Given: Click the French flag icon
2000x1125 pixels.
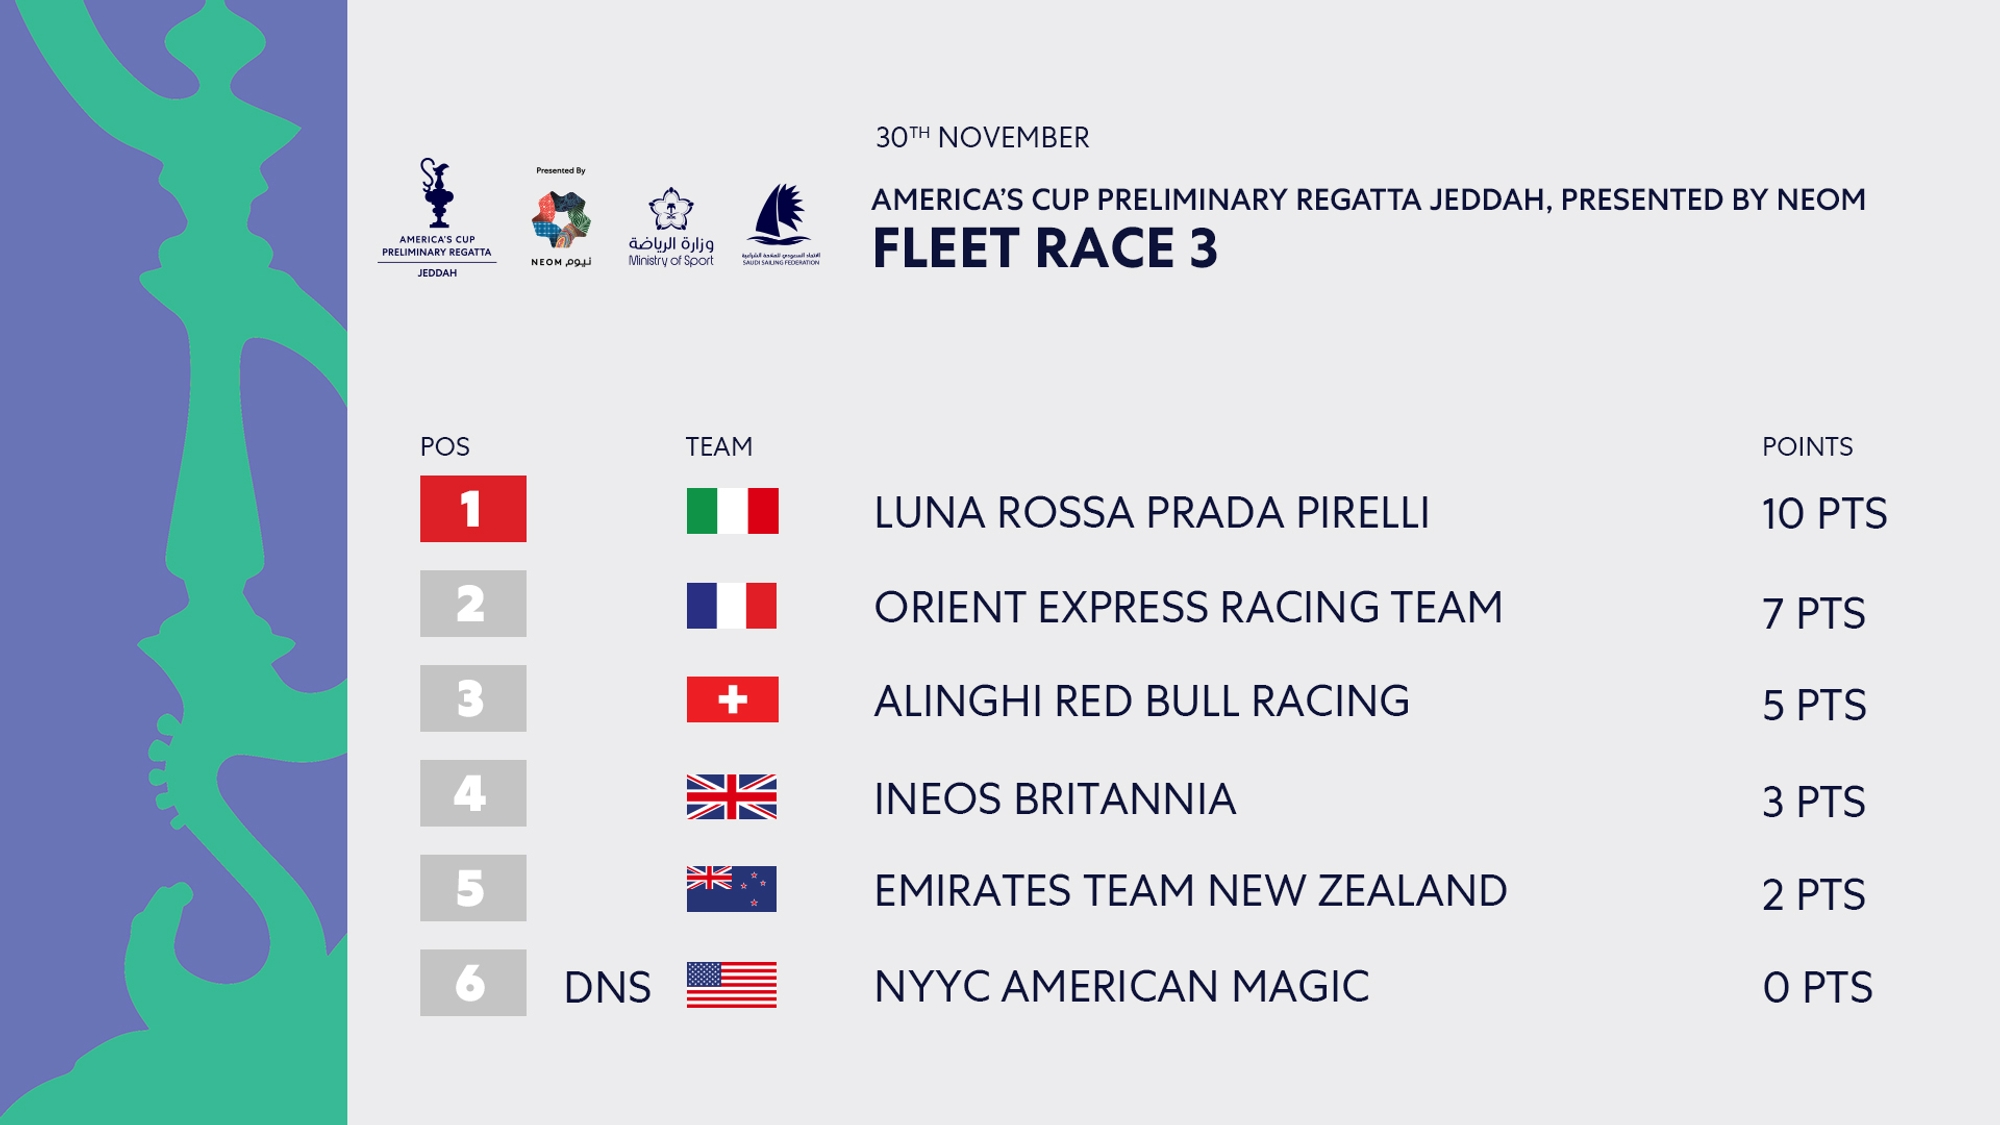Looking at the screenshot, I should [732, 605].
